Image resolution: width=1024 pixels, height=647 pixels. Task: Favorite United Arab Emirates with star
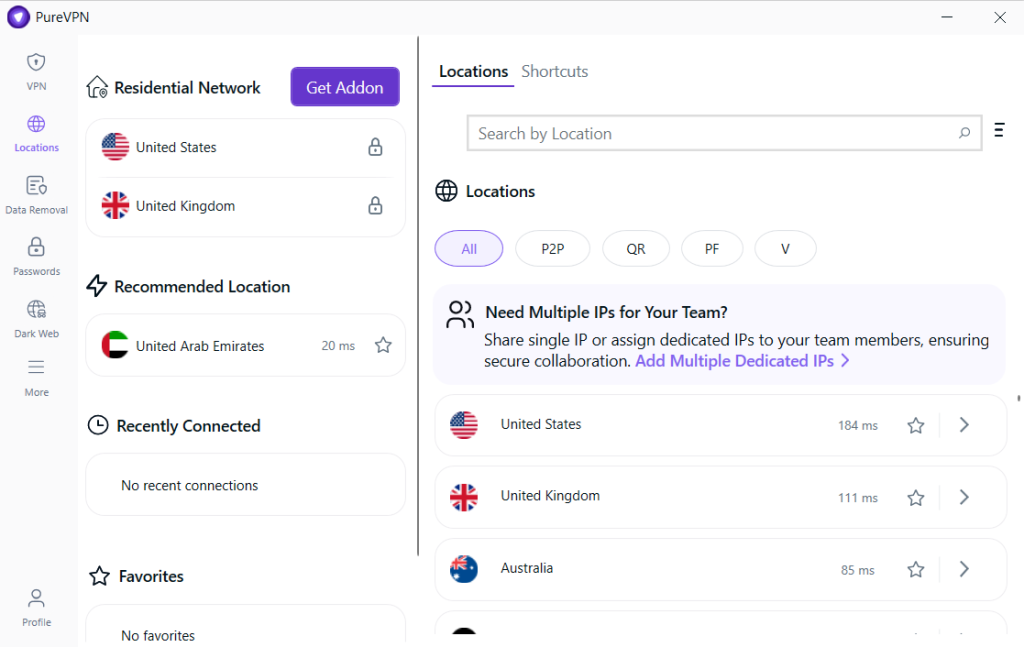pos(382,345)
